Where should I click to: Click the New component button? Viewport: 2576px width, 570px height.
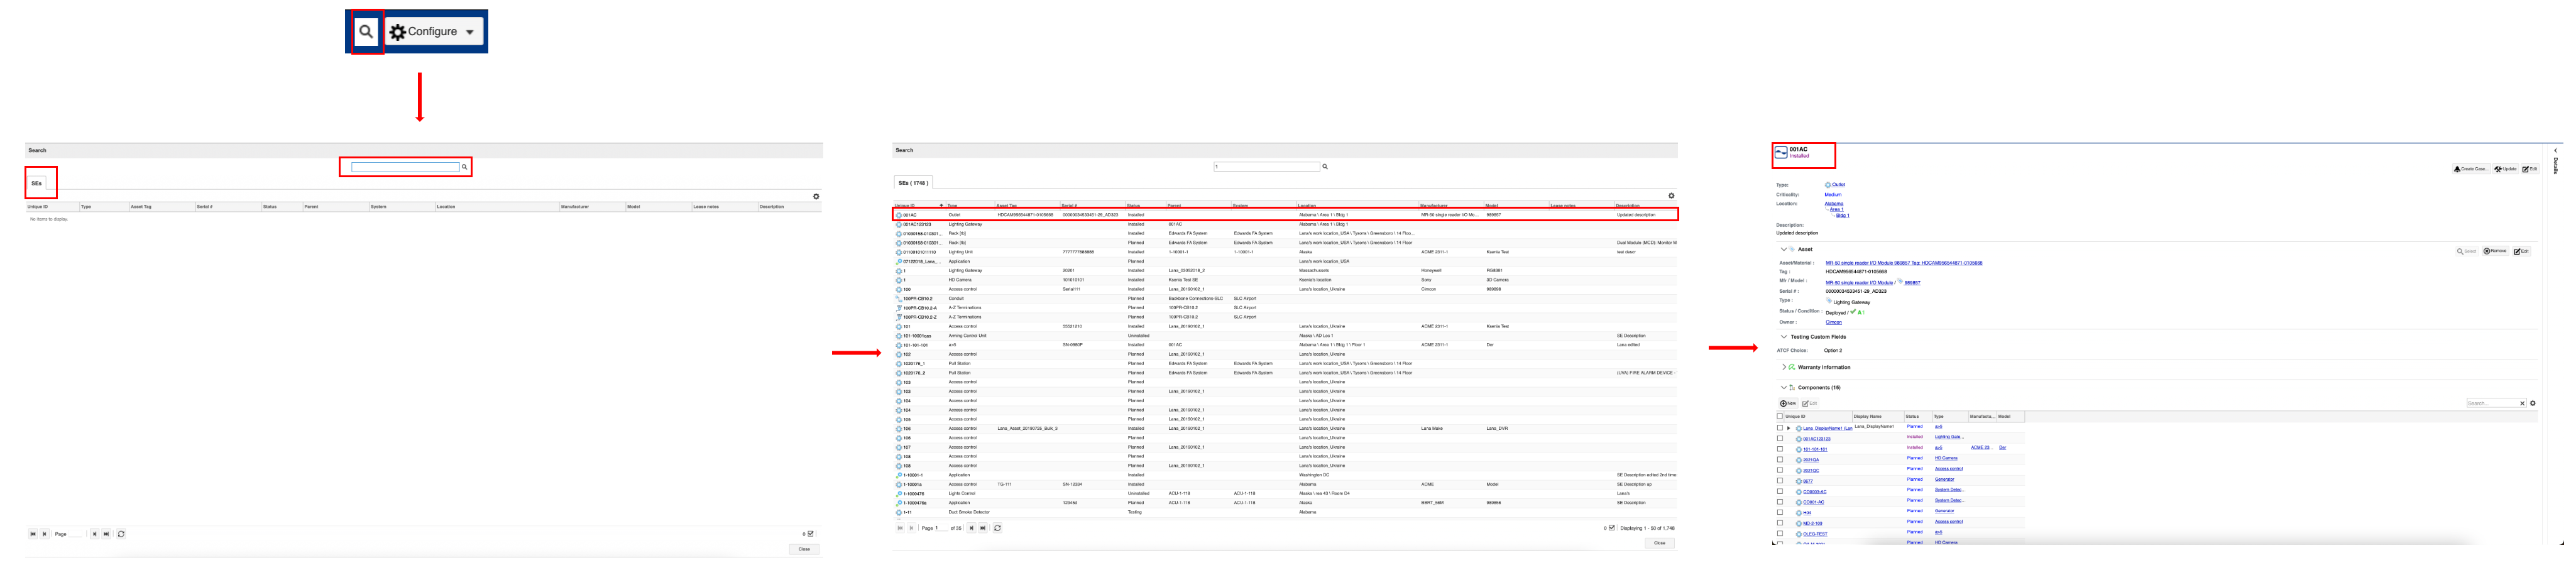[1788, 404]
